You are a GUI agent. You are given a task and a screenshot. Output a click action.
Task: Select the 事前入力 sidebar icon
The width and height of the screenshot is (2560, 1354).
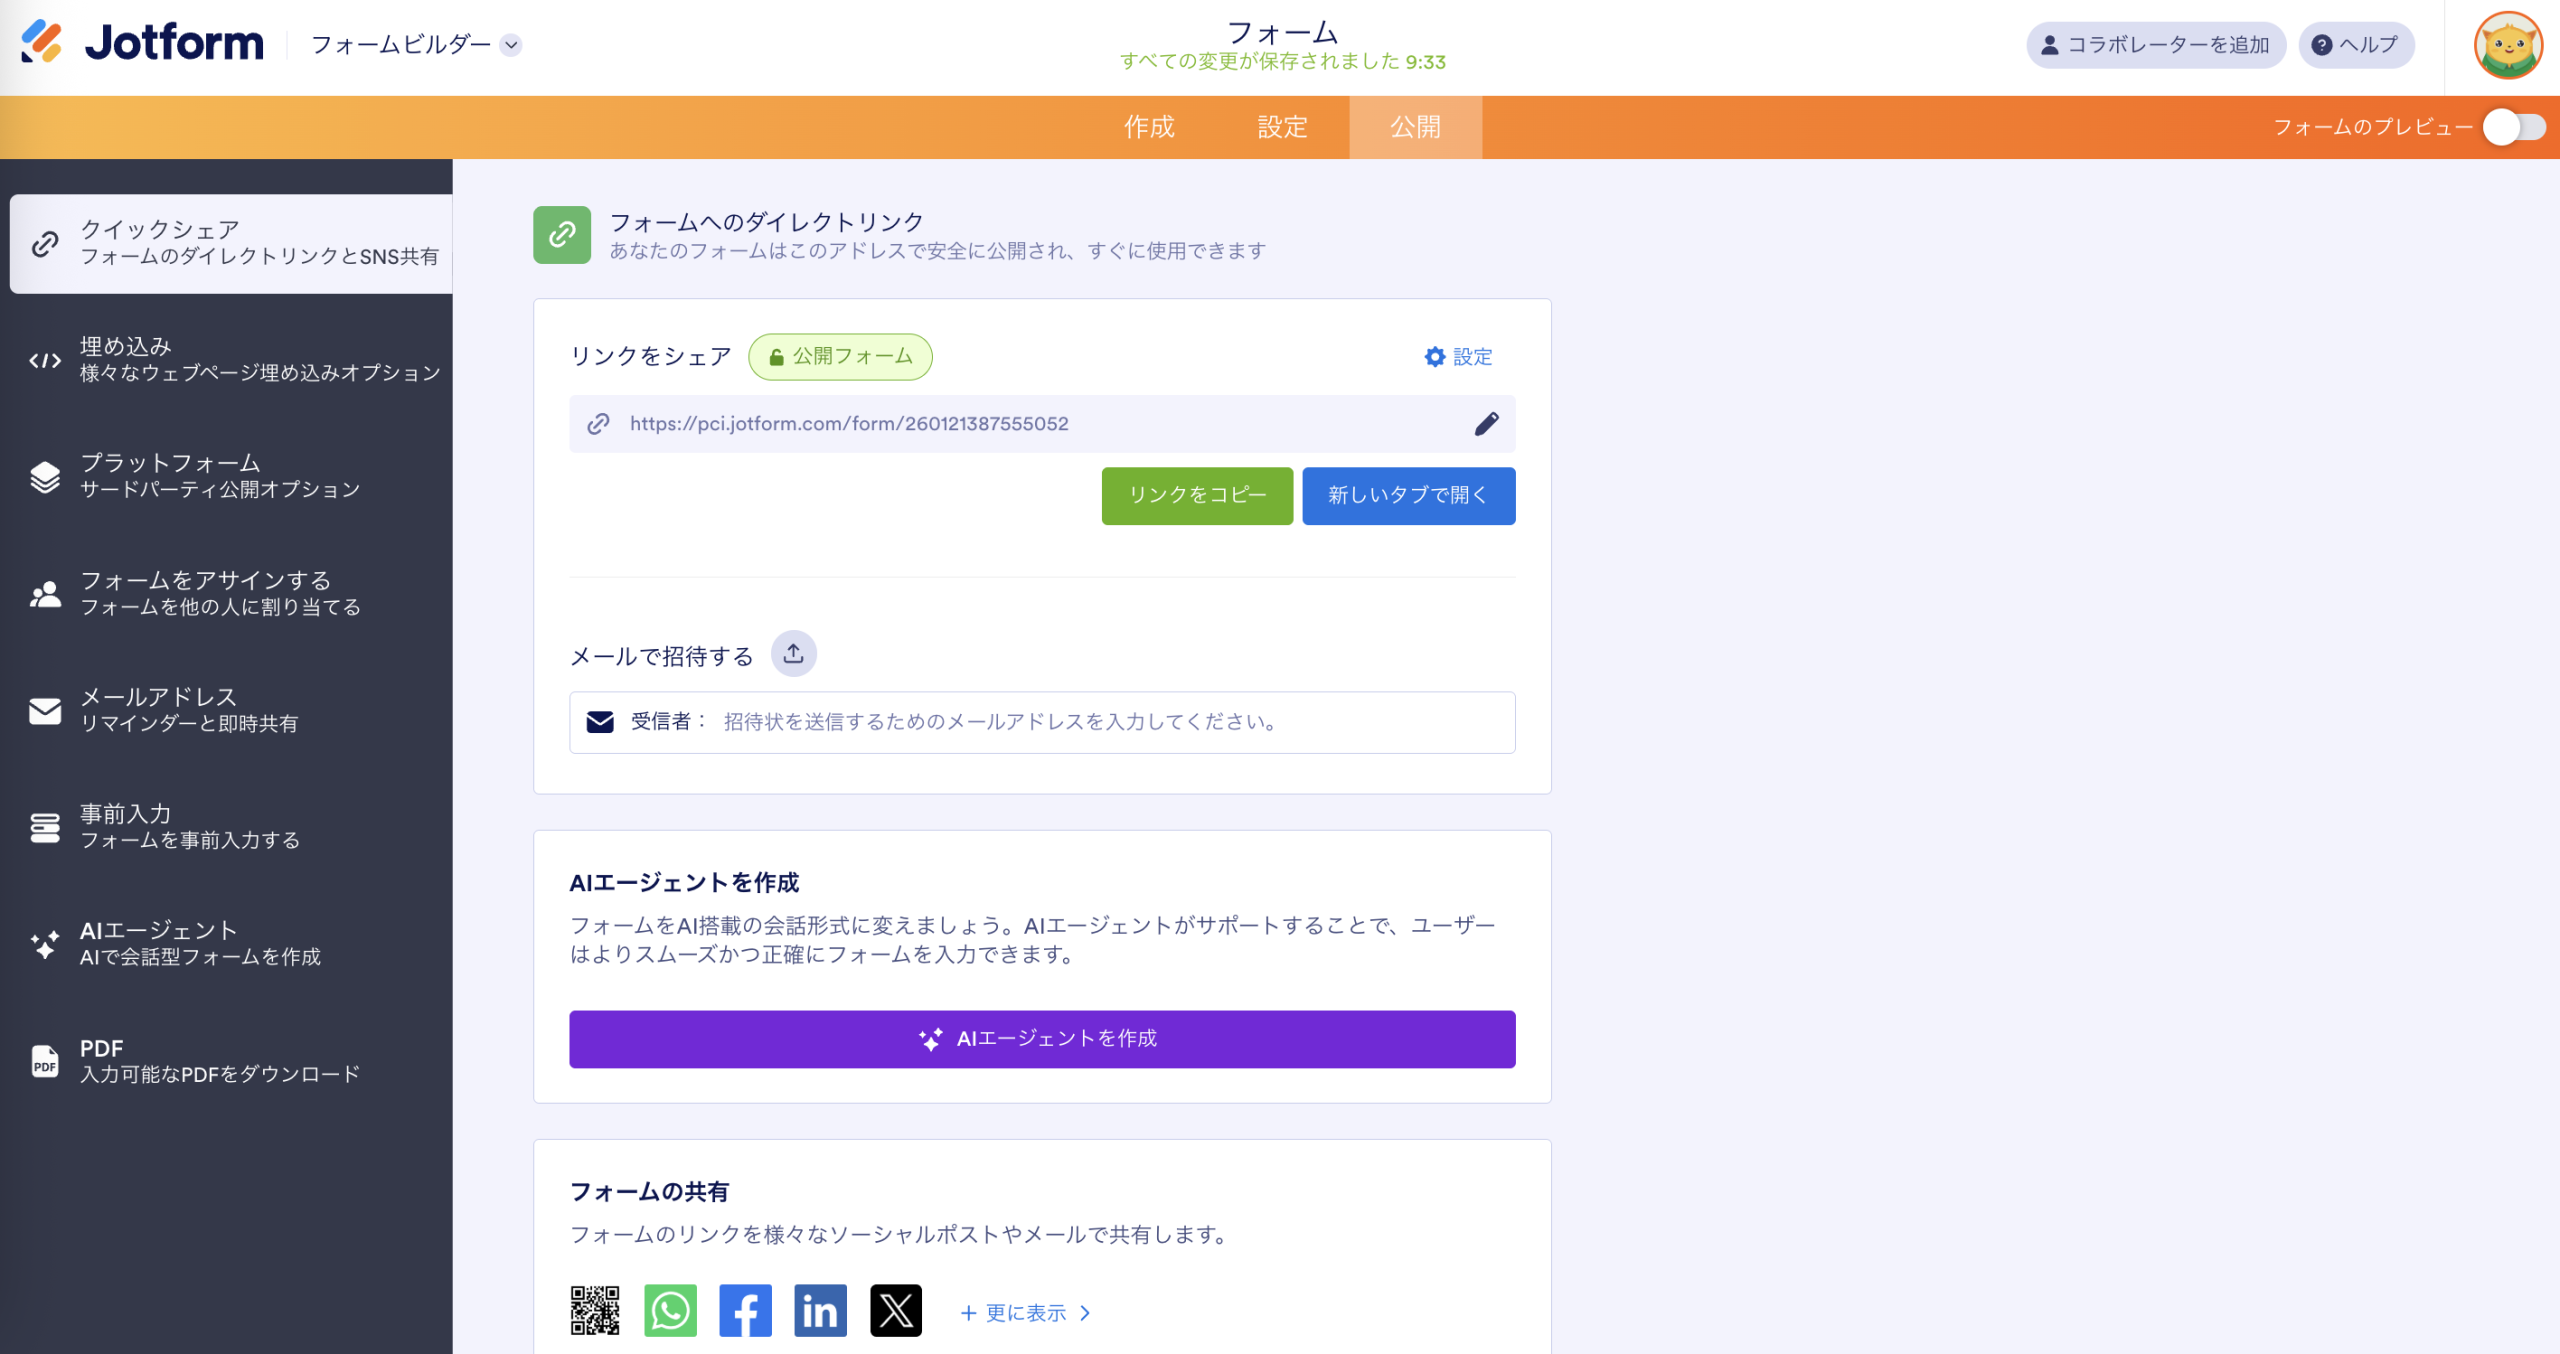point(46,826)
